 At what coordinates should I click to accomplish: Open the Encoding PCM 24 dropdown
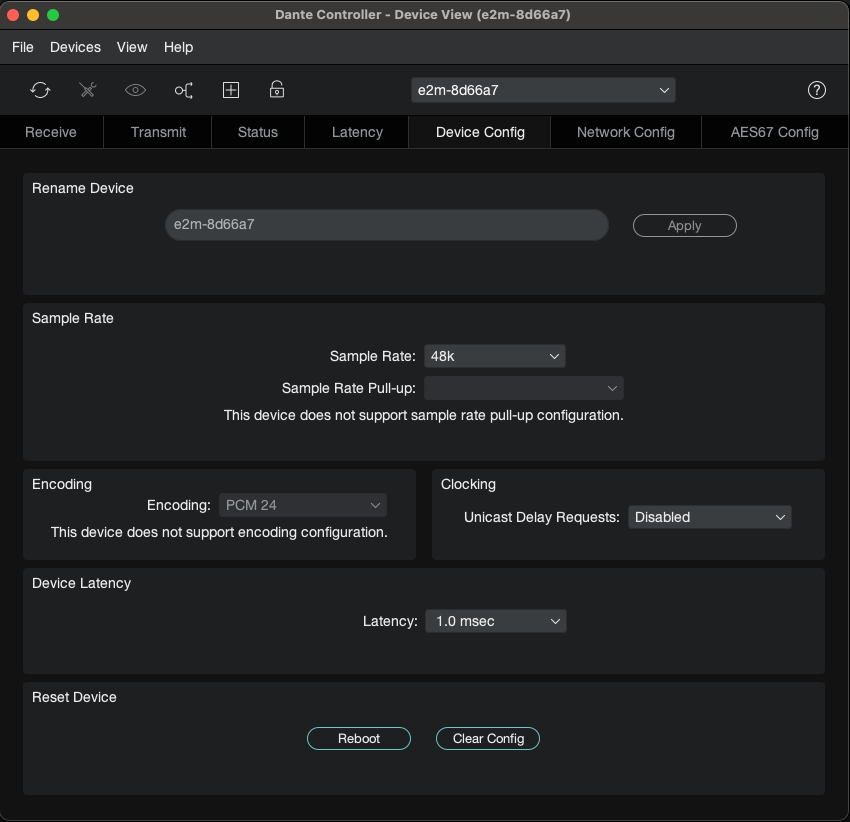click(x=303, y=505)
